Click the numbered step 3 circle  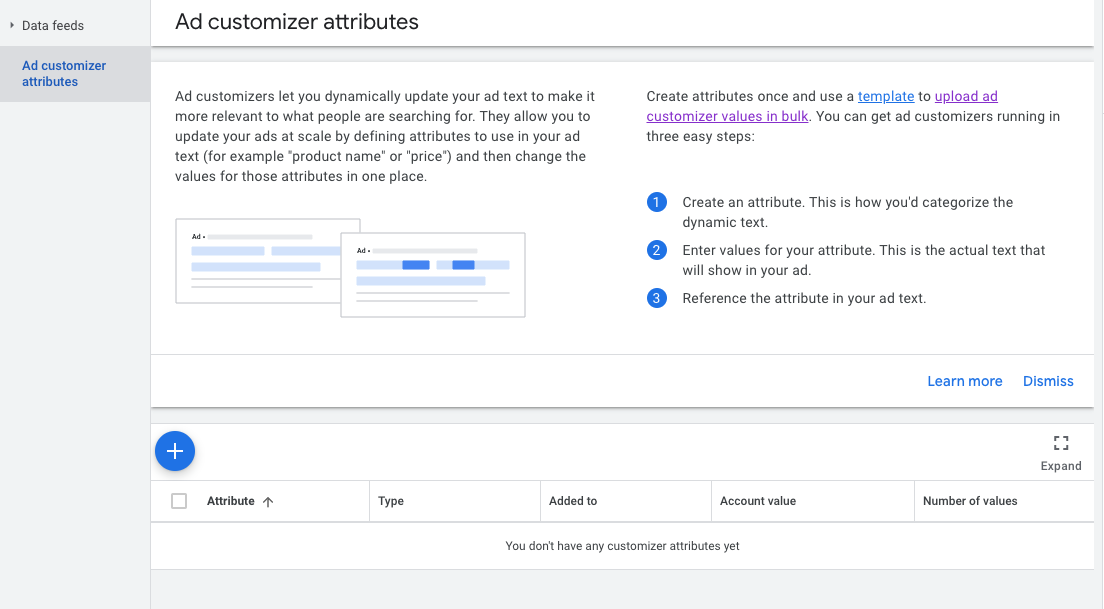tap(657, 298)
